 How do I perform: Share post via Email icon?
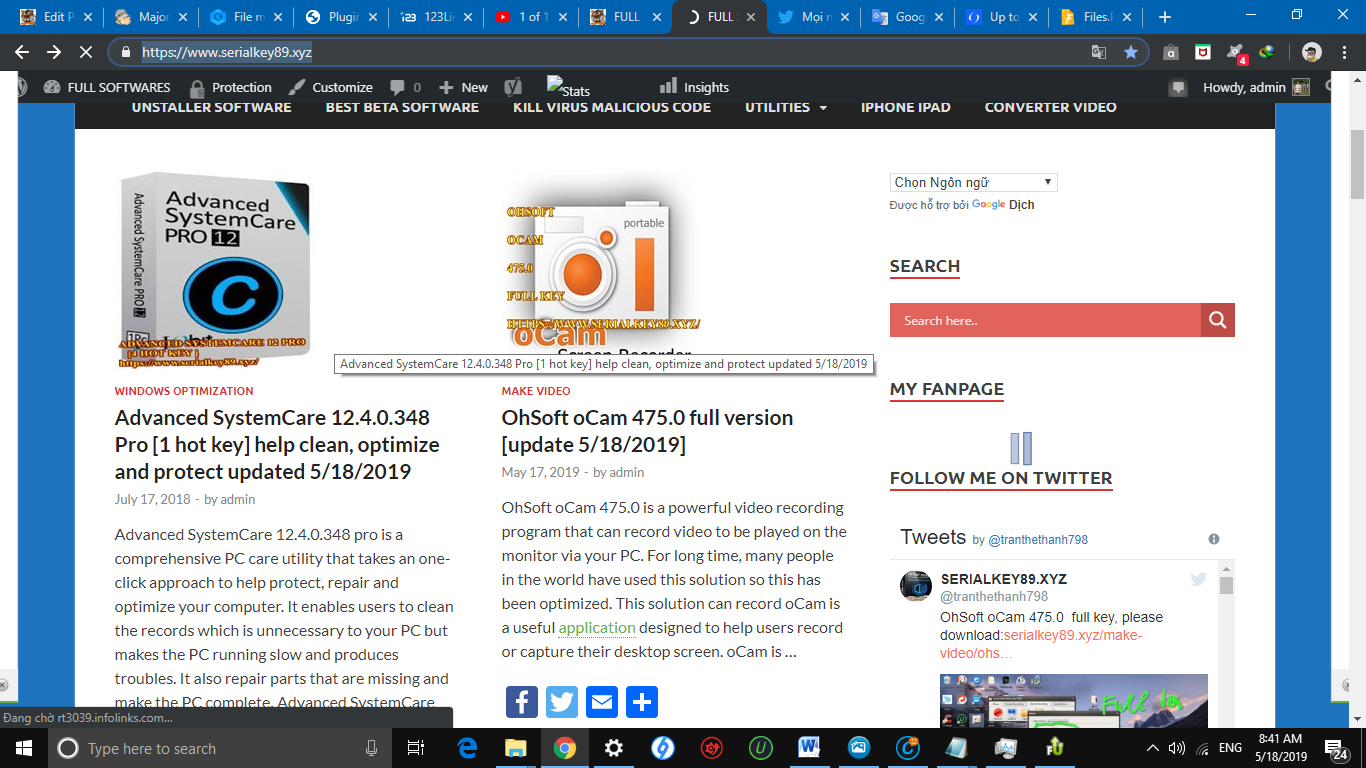[x=602, y=702]
